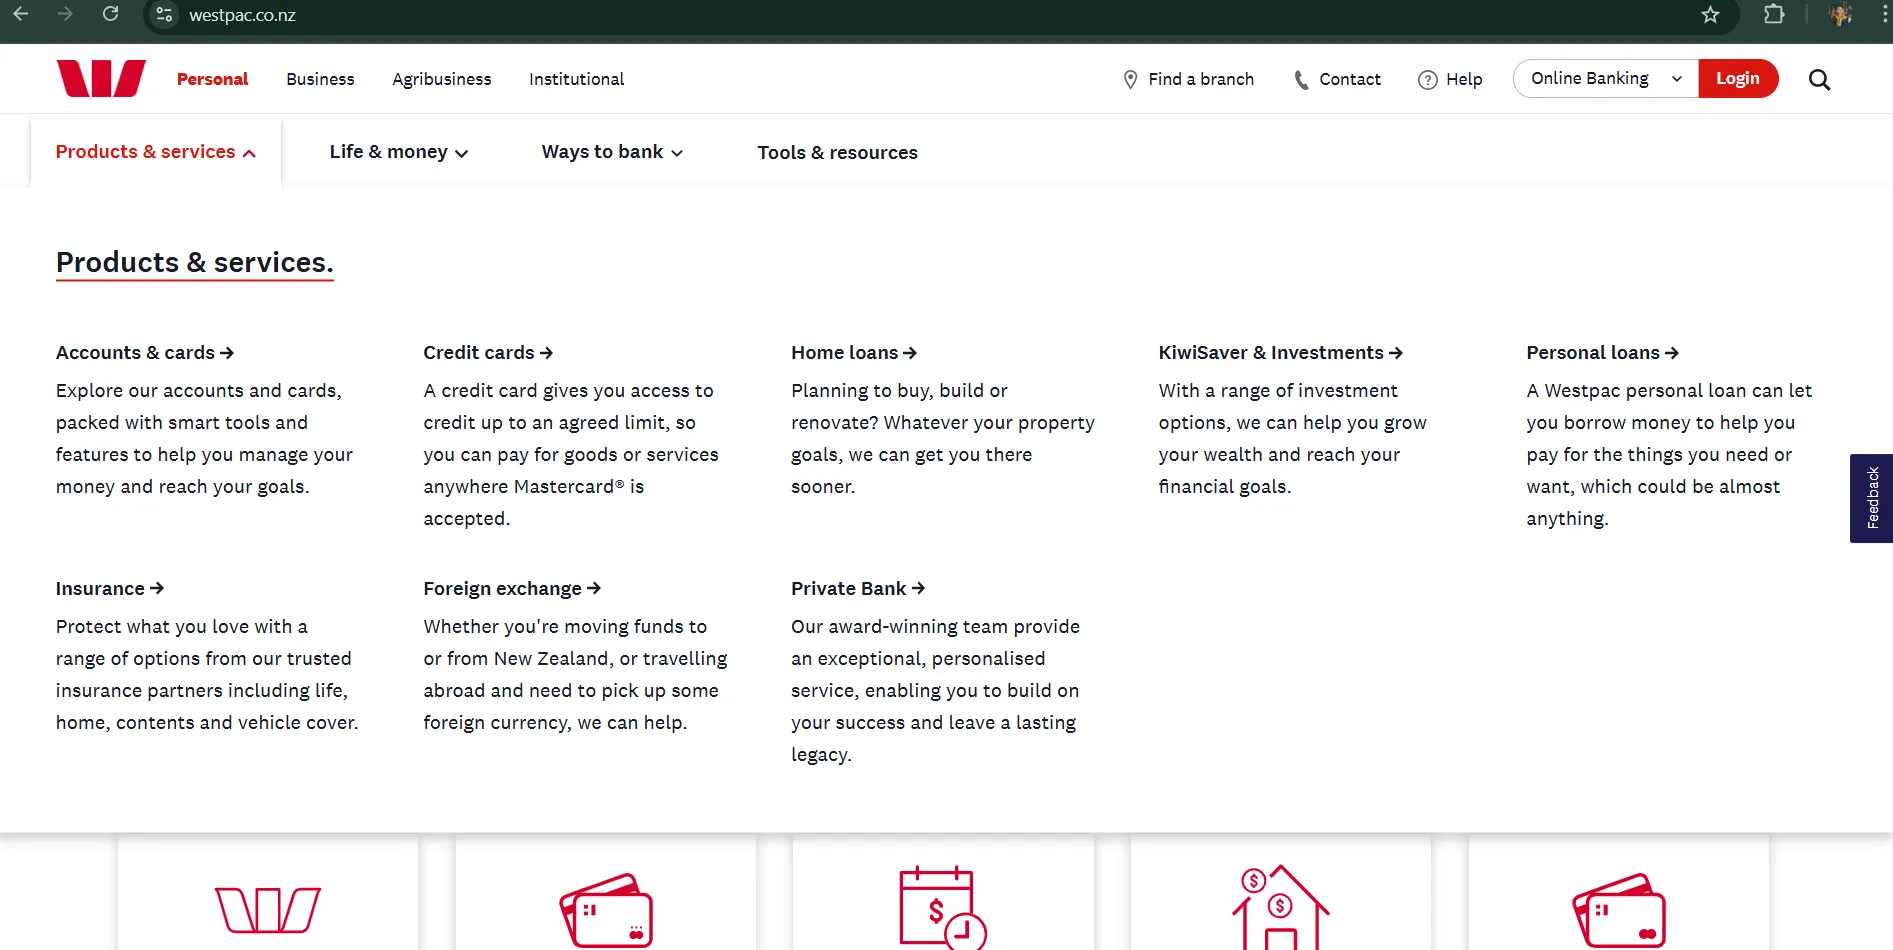This screenshot has width=1893, height=950.
Task: Click the text "Explore our accounts and cards,"
Action: tap(199, 391)
